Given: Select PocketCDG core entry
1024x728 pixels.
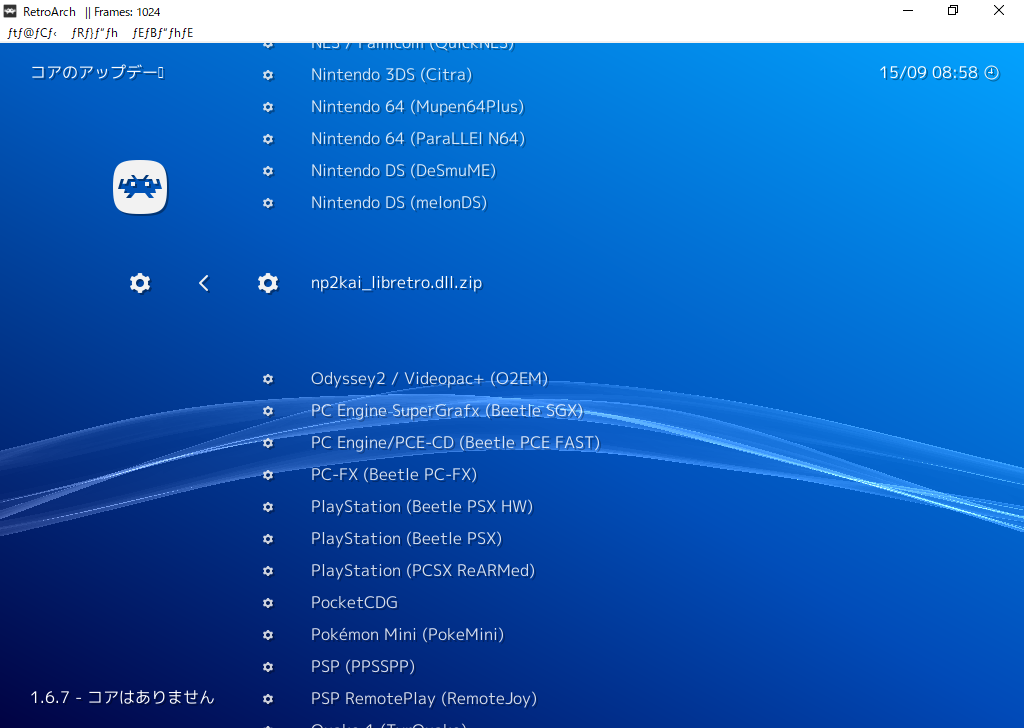Looking at the screenshot, I should pos(354,603).
